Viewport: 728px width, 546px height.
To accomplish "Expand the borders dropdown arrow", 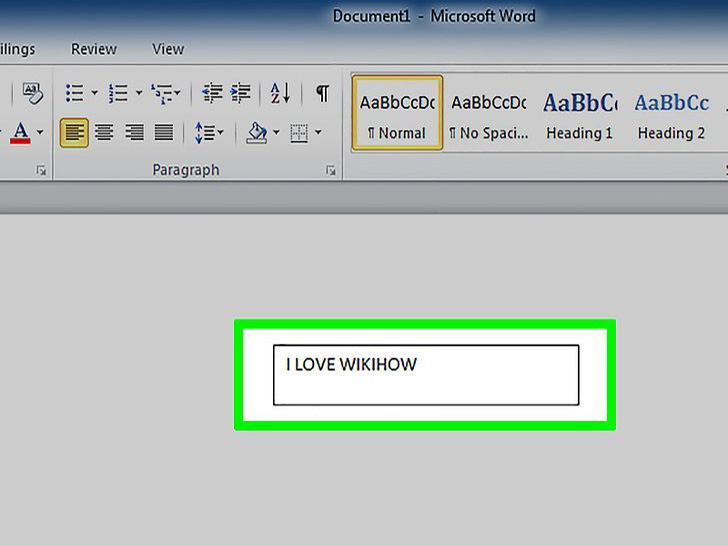I will coord(318,133).
